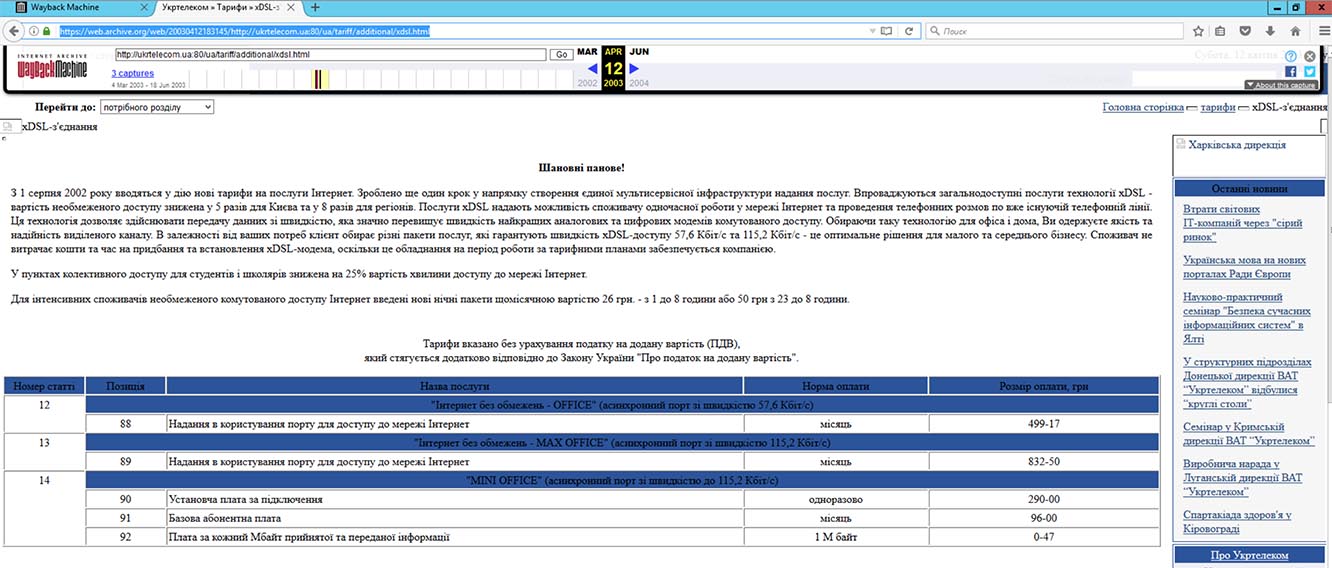Screen dimensions: 1332x568
Task: Go to the browser home page icon
Action: [x=1296, y=31]
